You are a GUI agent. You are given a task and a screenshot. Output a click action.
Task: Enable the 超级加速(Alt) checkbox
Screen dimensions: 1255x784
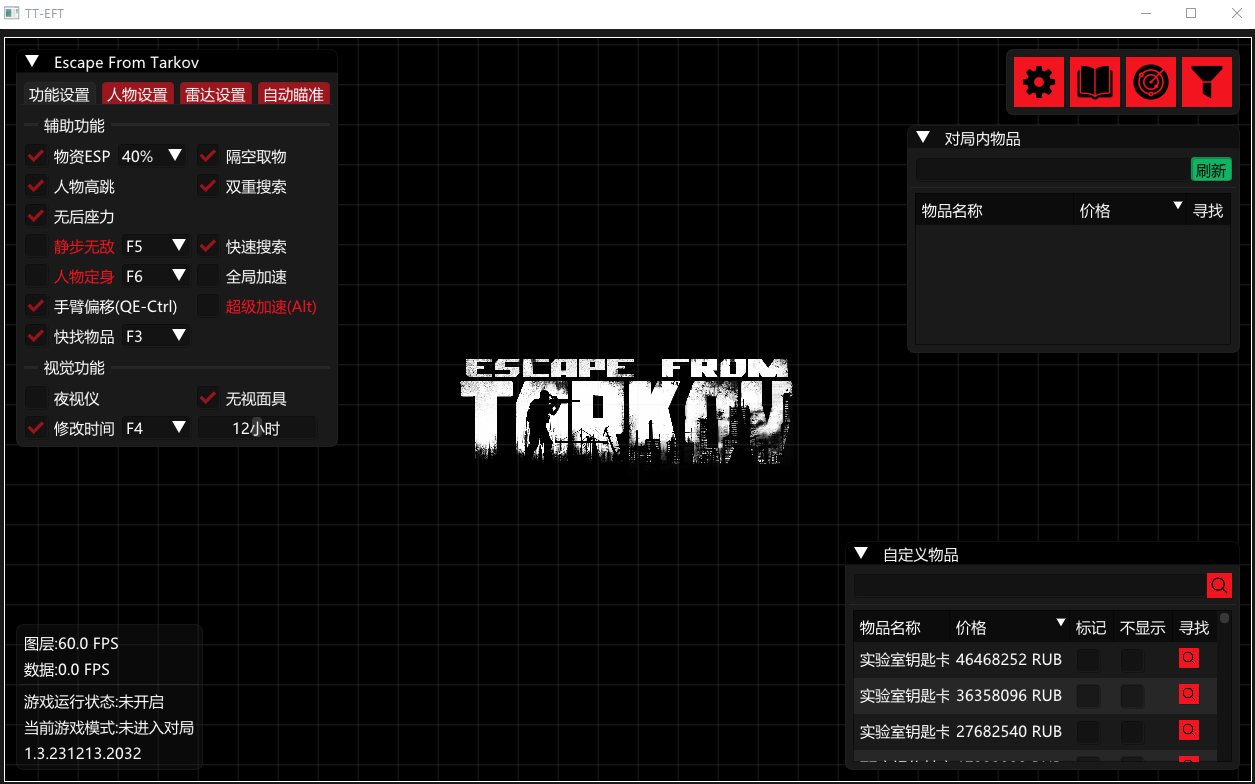[208, 306]
